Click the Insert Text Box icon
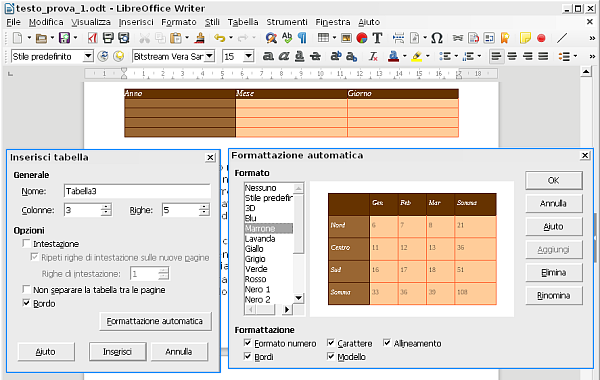Image resolution: width=600 pixels, height=380 pixels. tap(377, 38)
